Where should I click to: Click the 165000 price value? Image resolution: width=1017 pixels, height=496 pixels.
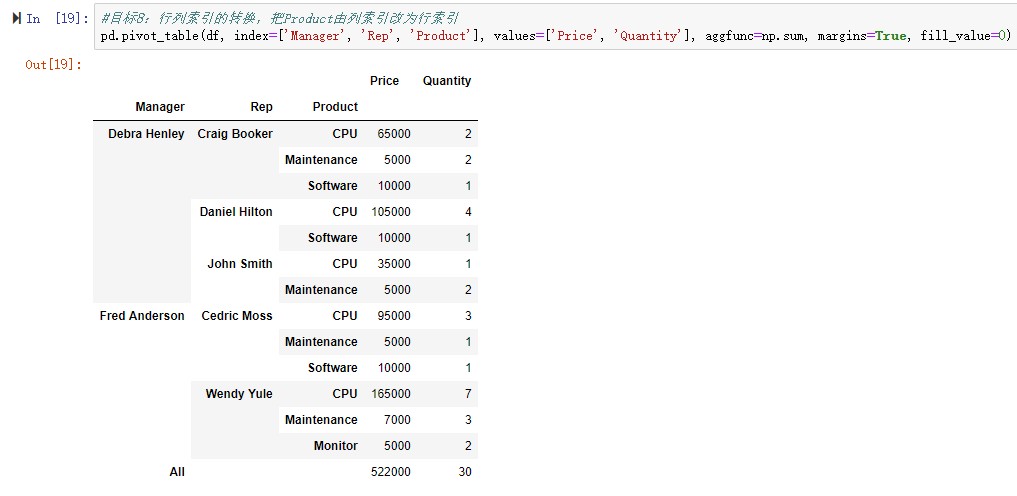391,394
